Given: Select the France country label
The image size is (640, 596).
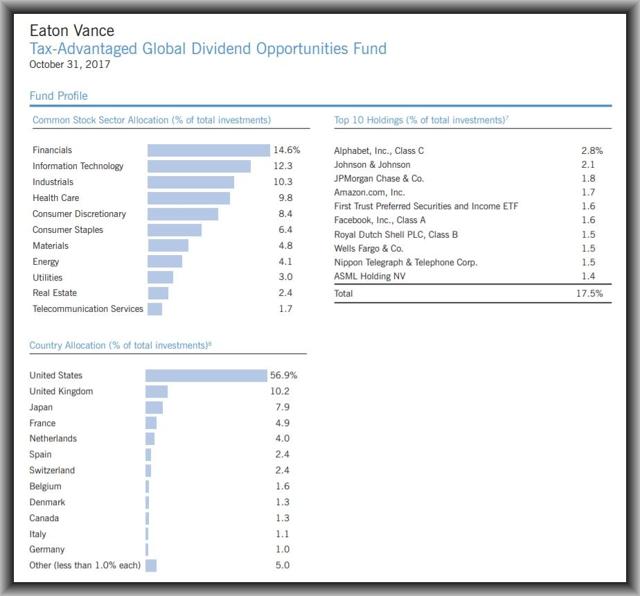Looking at the screenshot, I should click(x=42, y=423).
